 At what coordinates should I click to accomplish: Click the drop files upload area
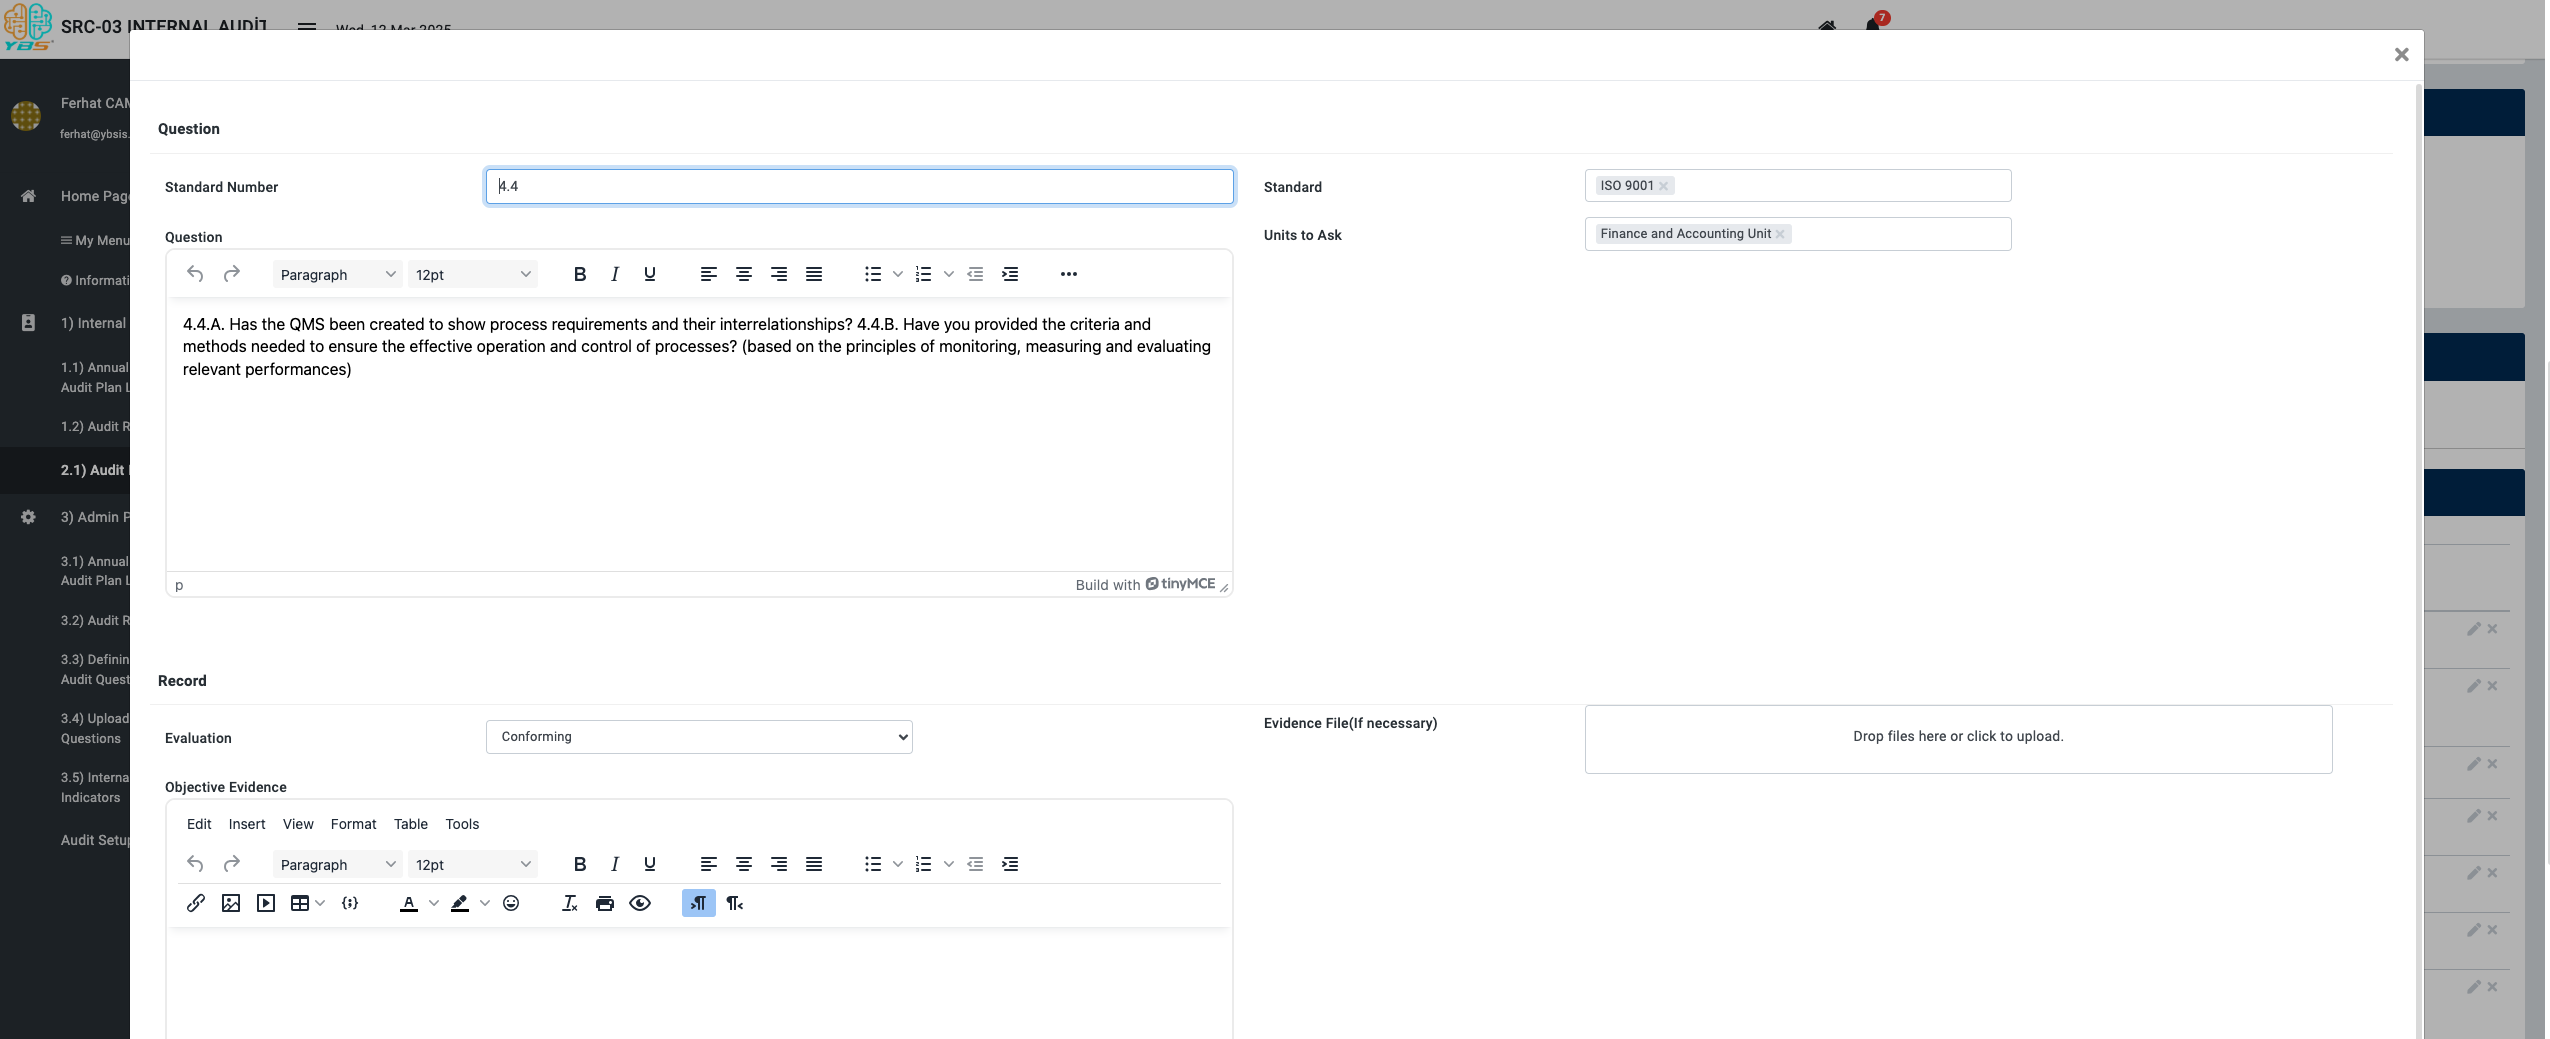pos(1957,738)
